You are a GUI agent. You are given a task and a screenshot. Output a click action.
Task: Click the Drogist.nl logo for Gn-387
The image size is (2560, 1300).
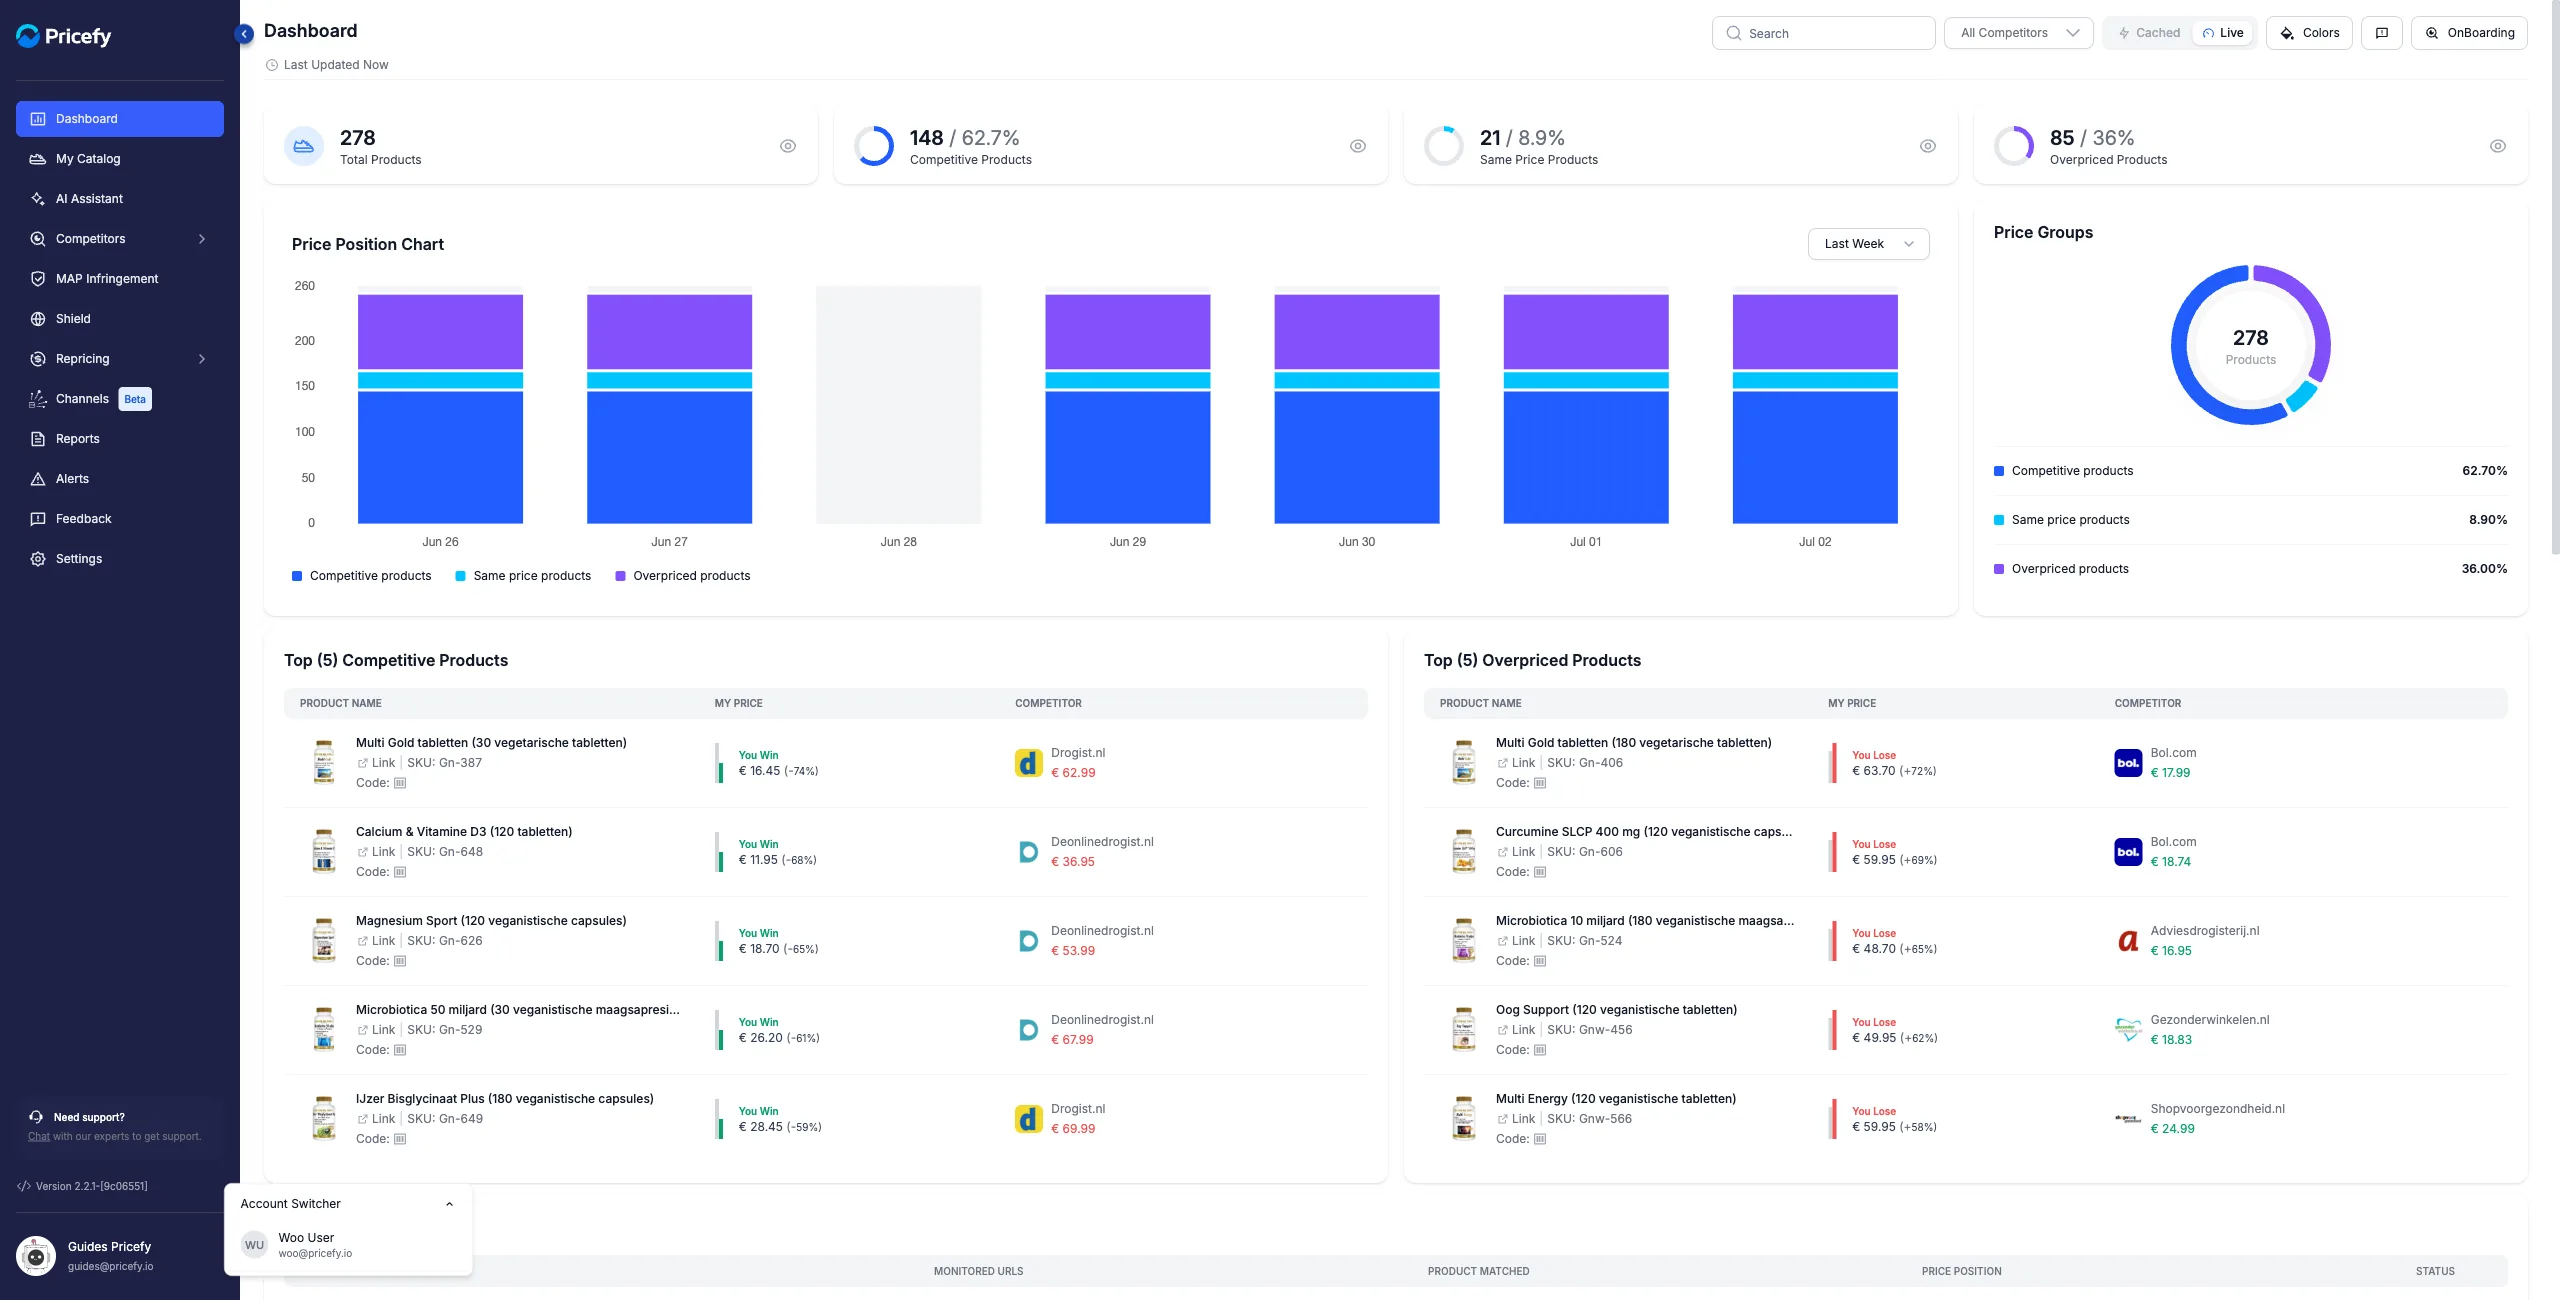[1028, 763]
